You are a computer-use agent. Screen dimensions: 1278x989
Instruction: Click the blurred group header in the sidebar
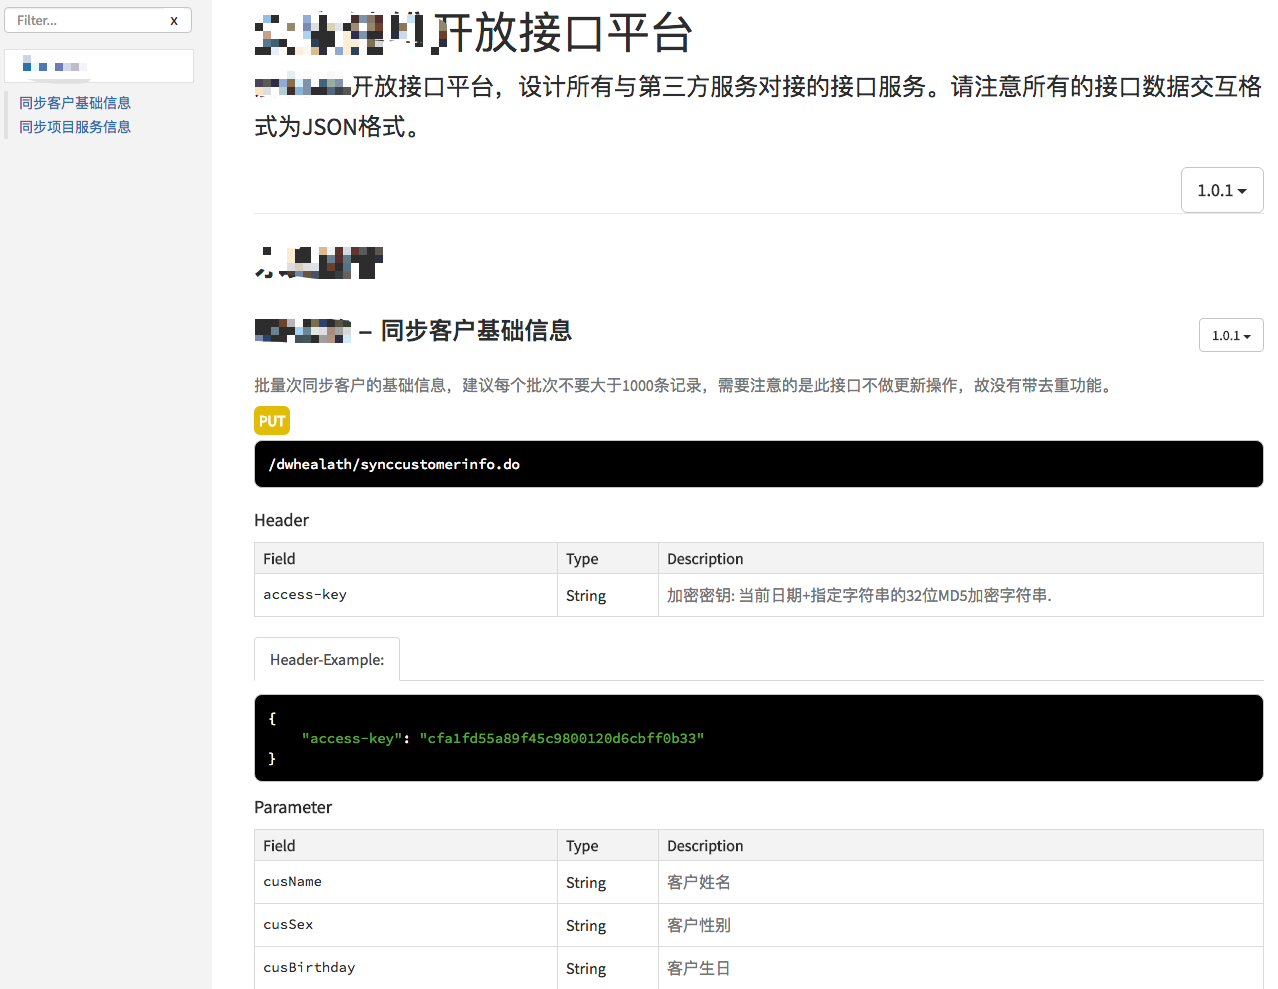pyautogui.click(x=99, y=66)
